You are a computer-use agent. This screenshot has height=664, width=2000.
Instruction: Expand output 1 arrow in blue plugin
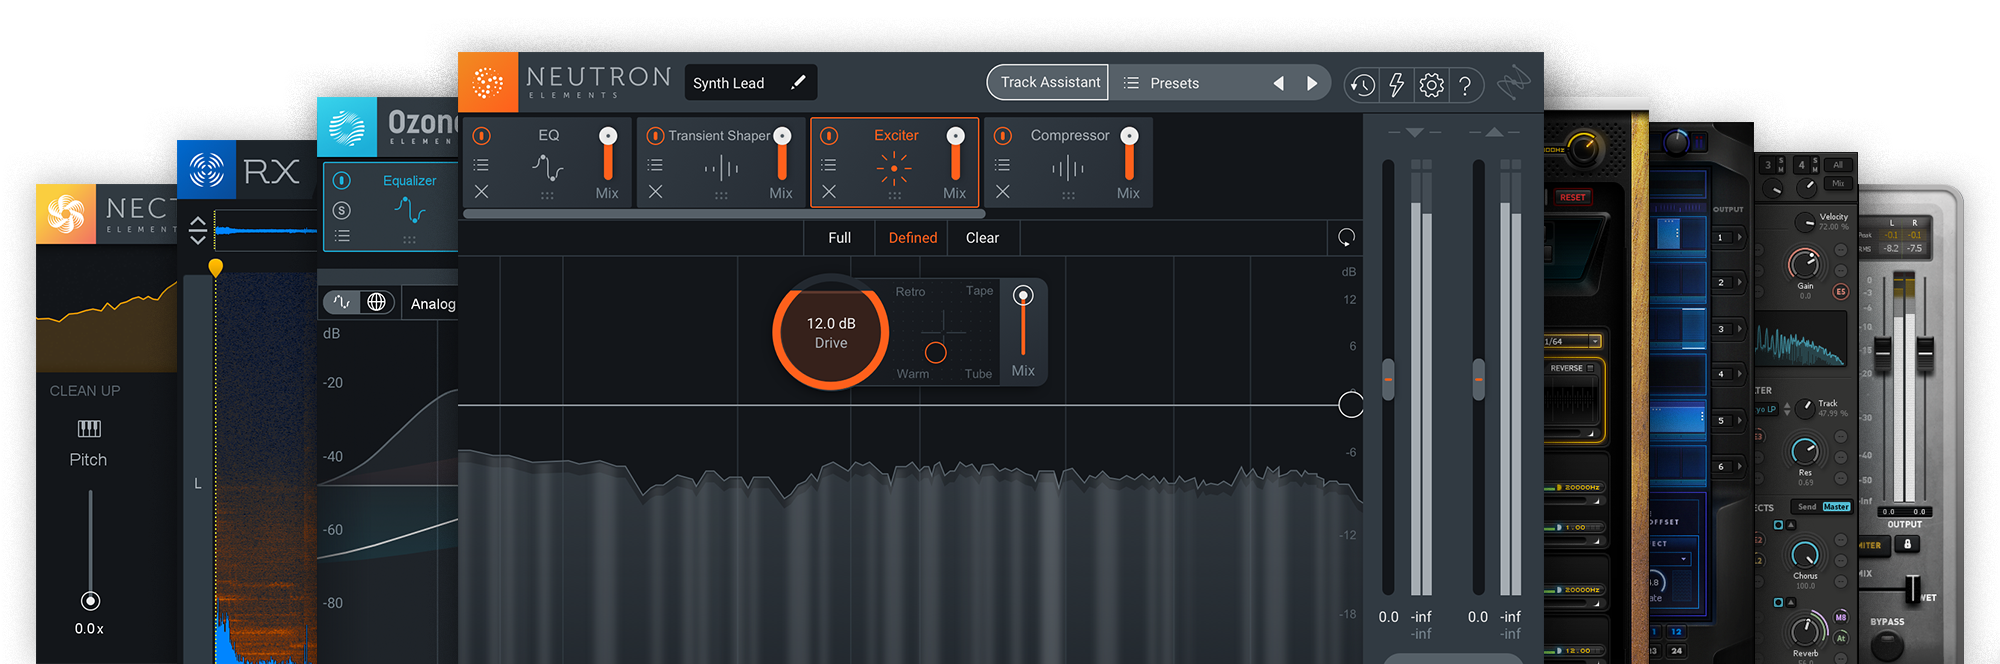(1740, 238)
